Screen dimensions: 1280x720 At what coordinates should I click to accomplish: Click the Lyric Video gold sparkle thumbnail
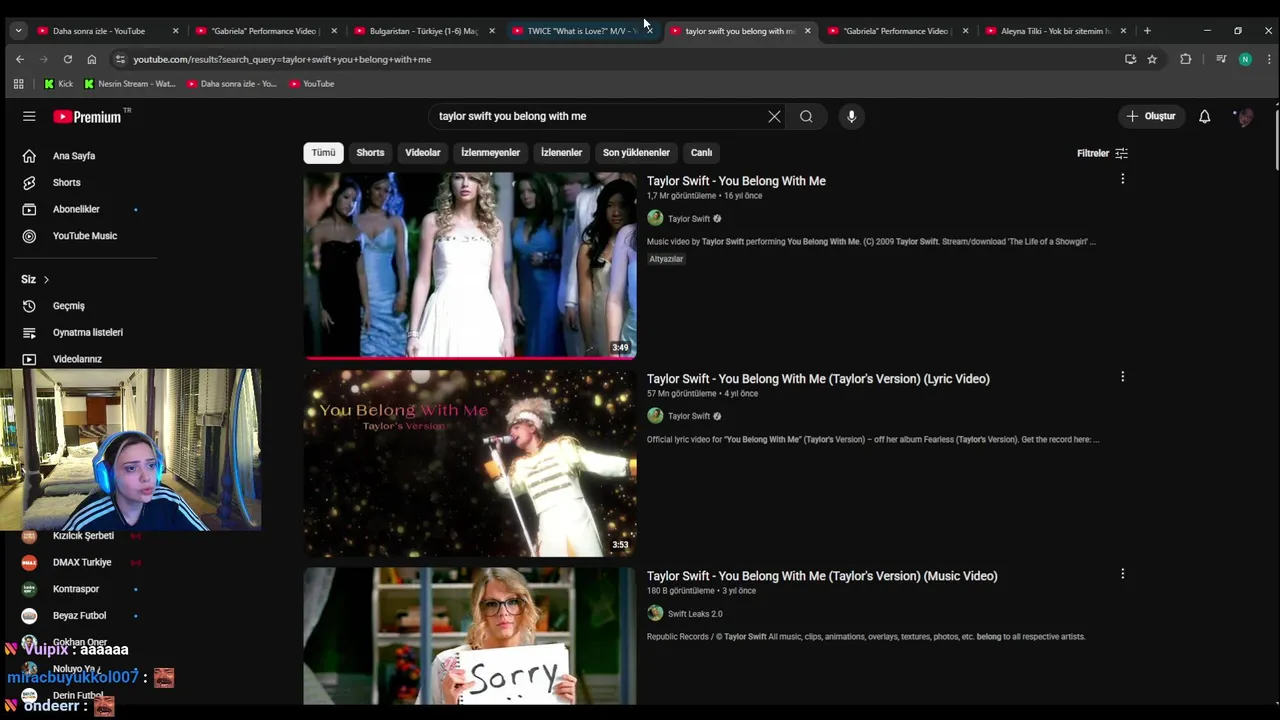(x=470, y=463)
